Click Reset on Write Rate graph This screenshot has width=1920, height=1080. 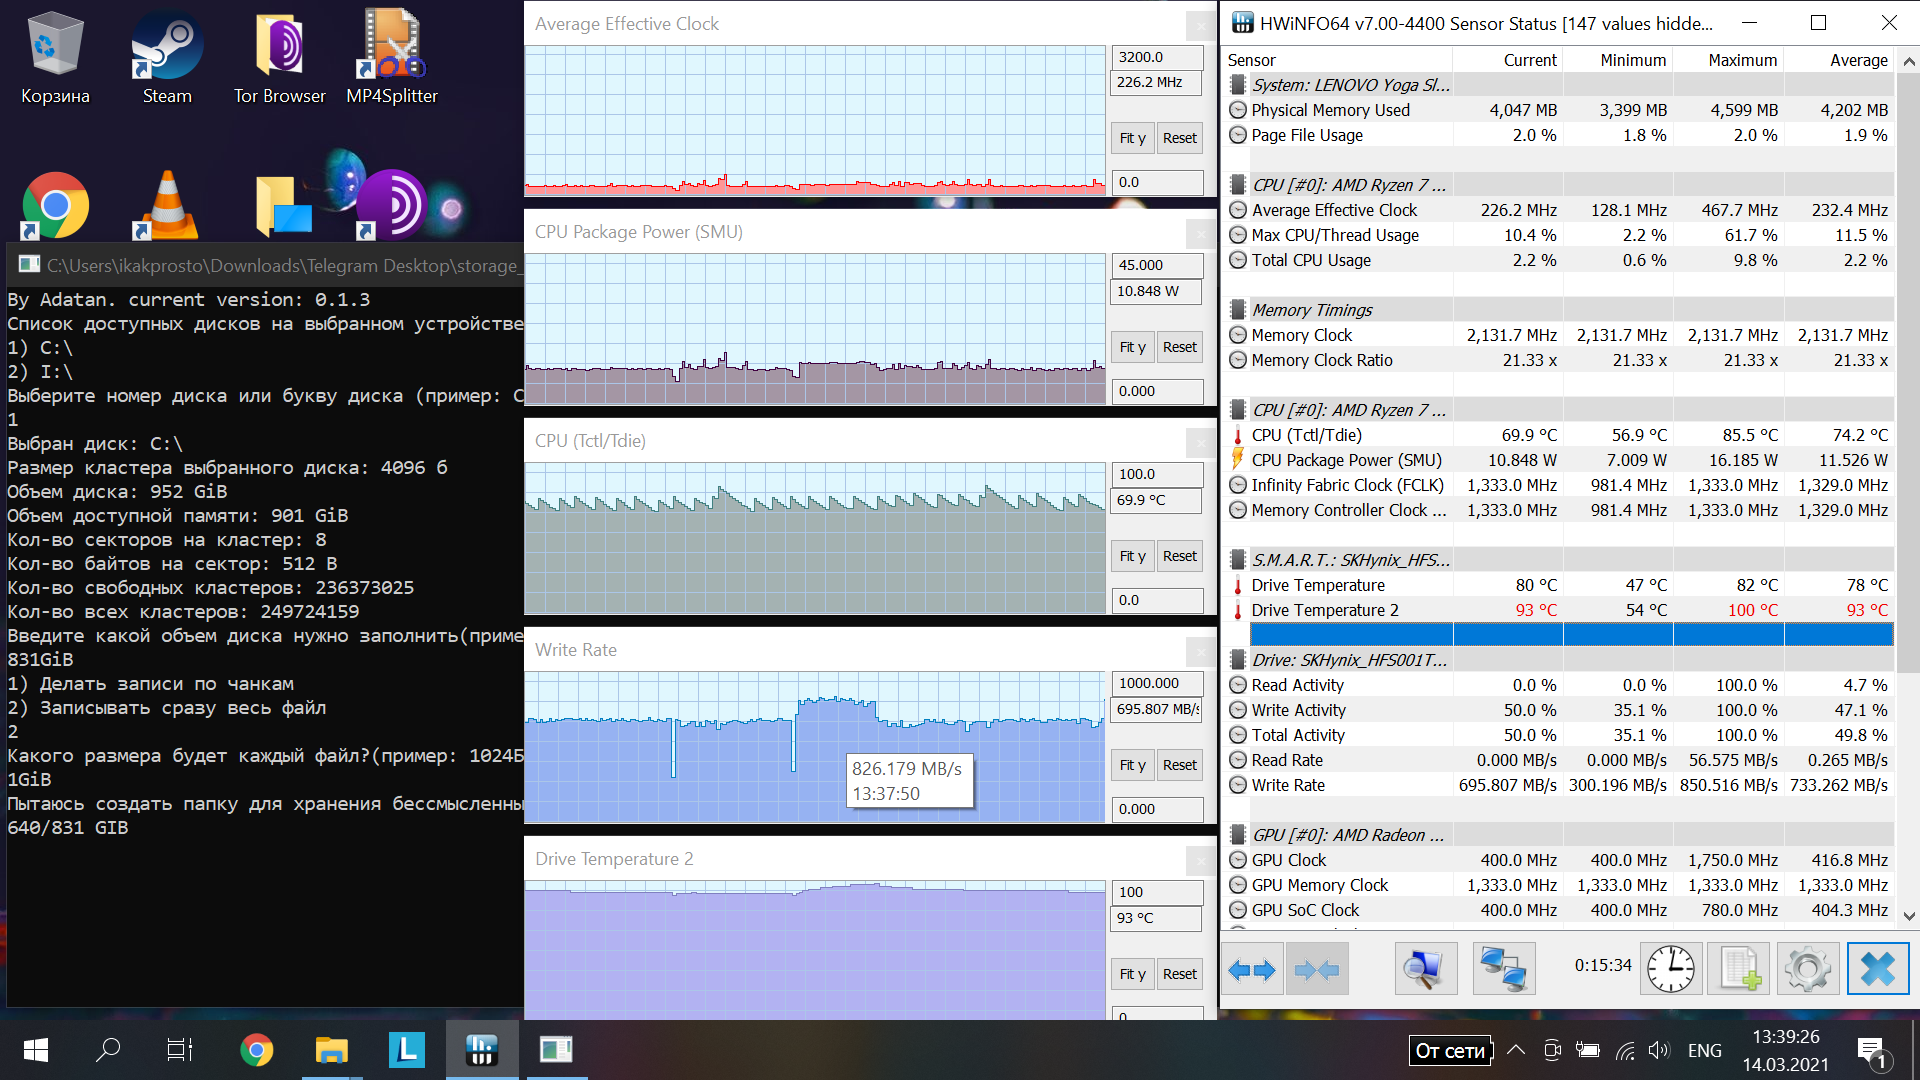1180,765
